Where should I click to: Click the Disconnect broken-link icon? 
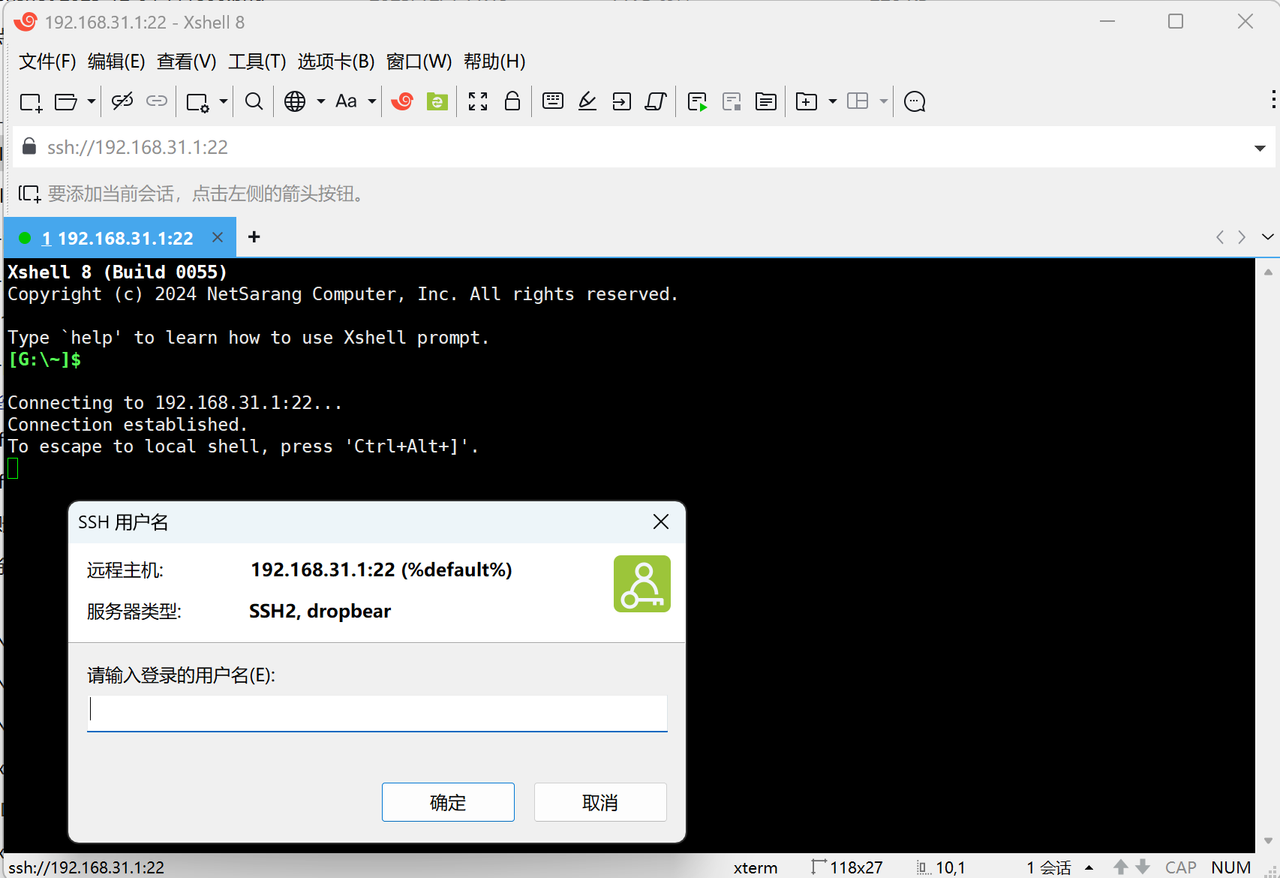122,101
